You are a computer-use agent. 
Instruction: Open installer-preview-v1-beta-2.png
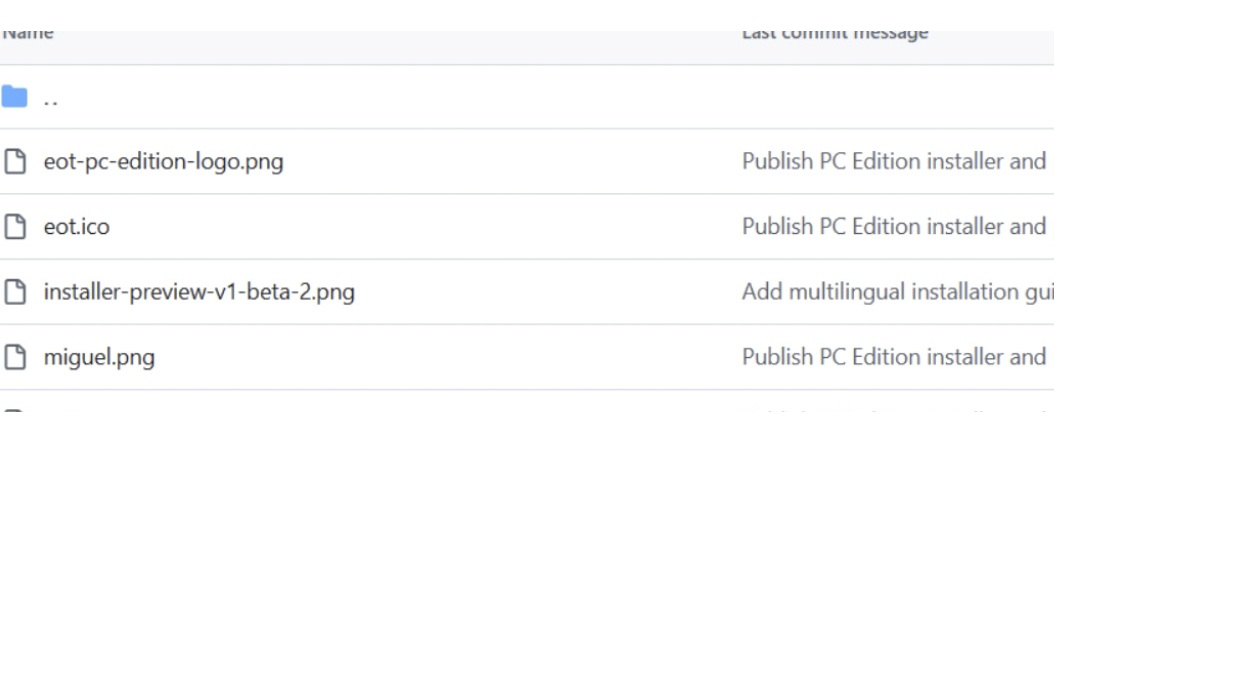tap(199, 292)
